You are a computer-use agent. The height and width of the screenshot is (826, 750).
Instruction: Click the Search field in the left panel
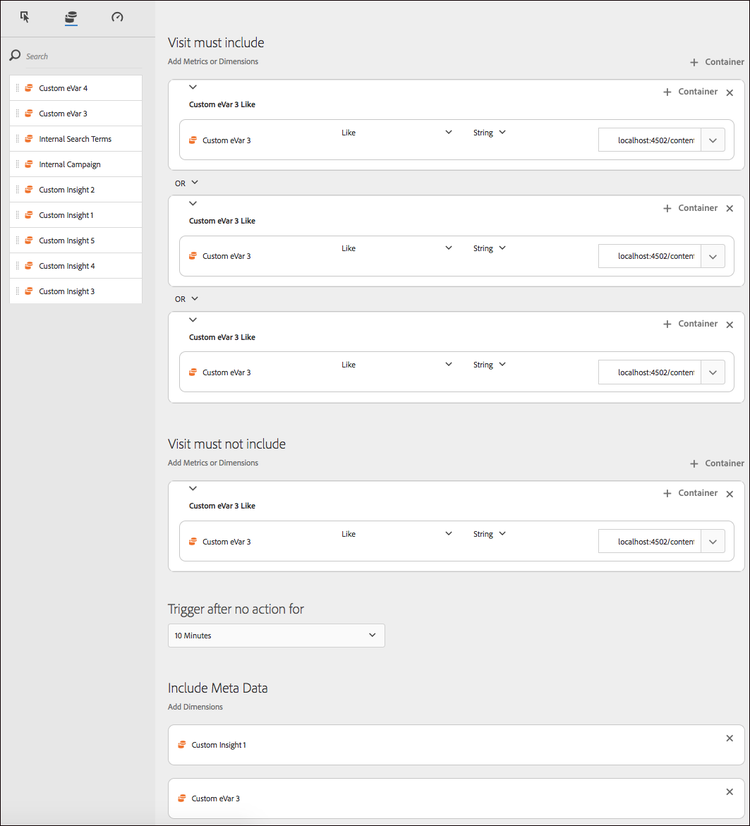point(80,56)
